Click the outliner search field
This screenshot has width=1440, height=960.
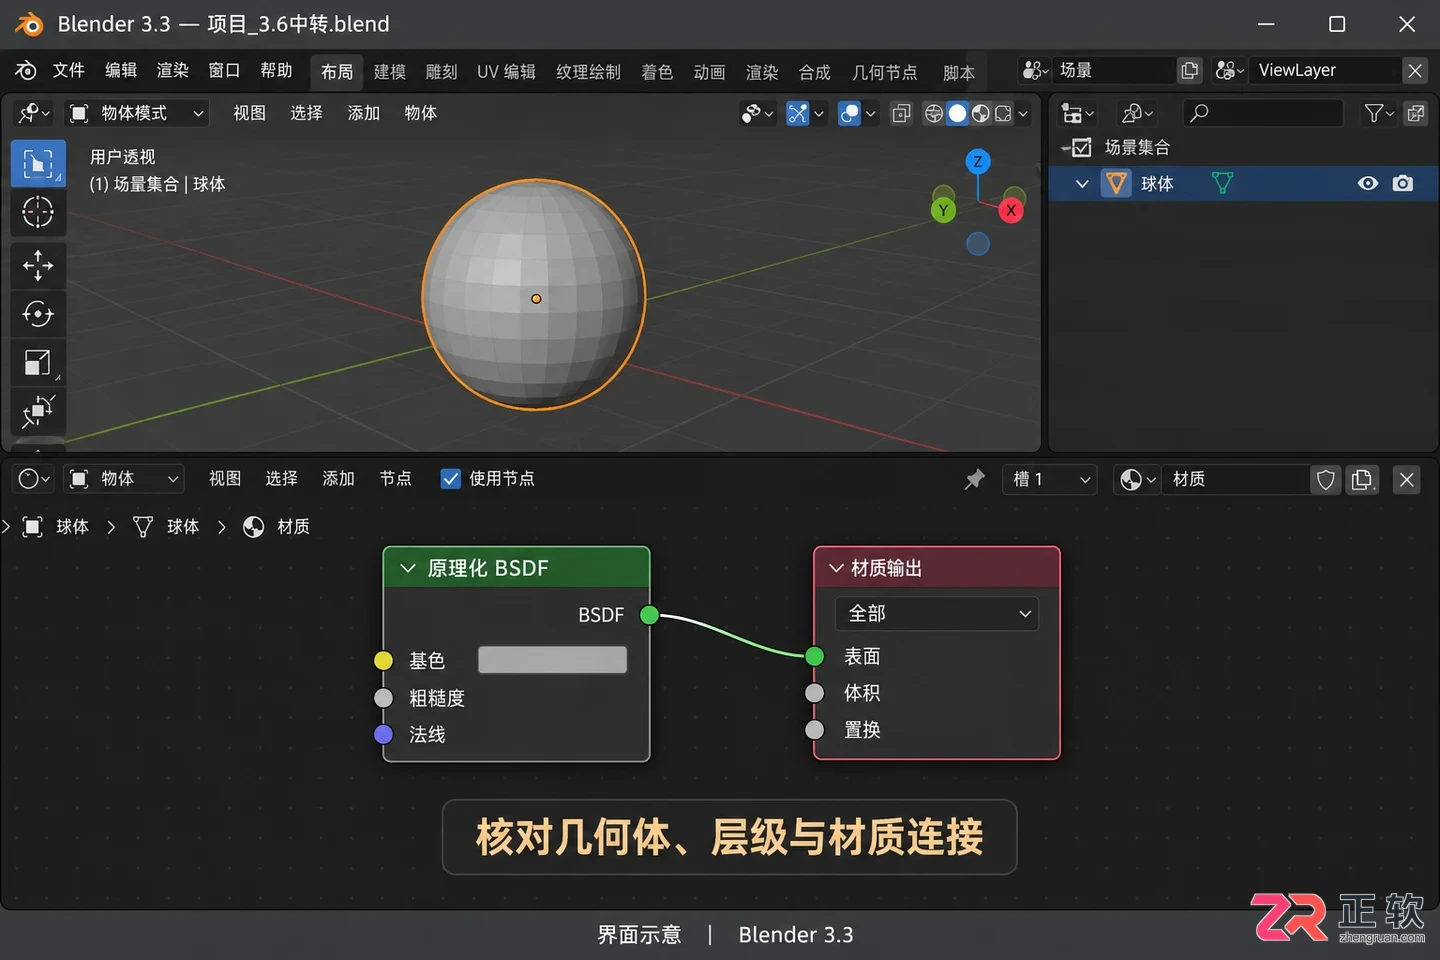point(1263,113)
